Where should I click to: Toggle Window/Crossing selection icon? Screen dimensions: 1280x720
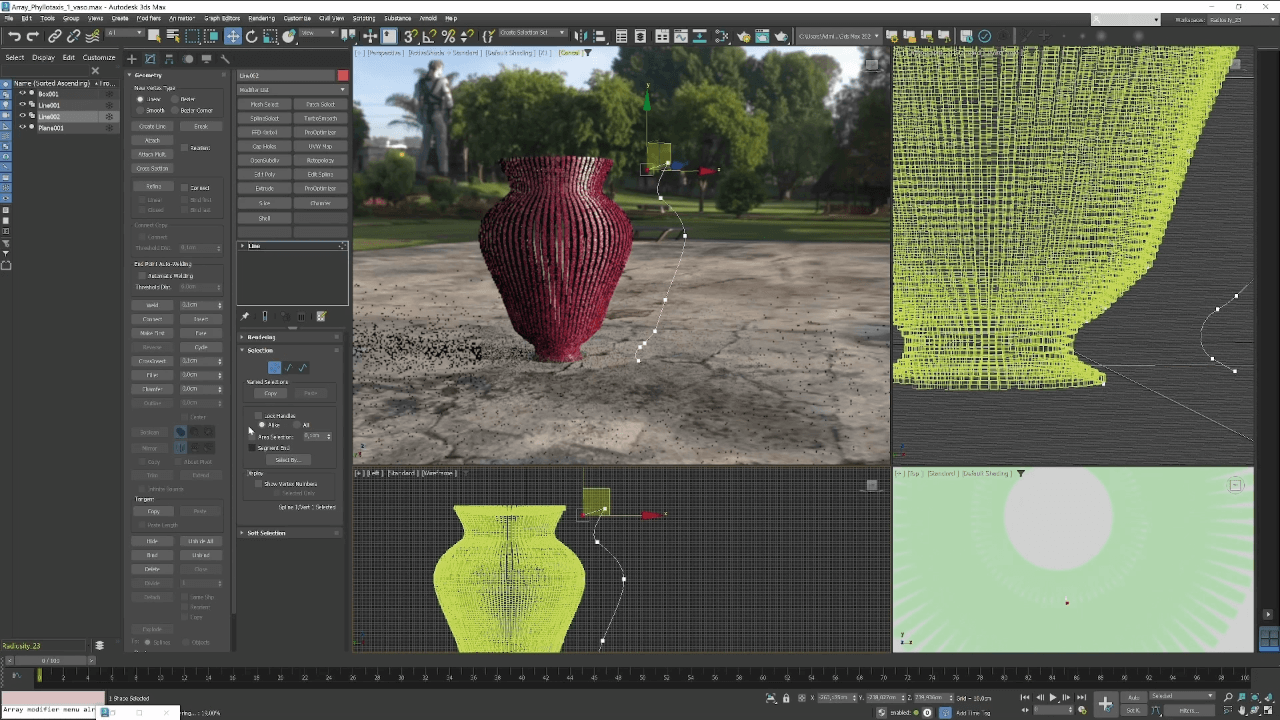(x=212, y=36)
